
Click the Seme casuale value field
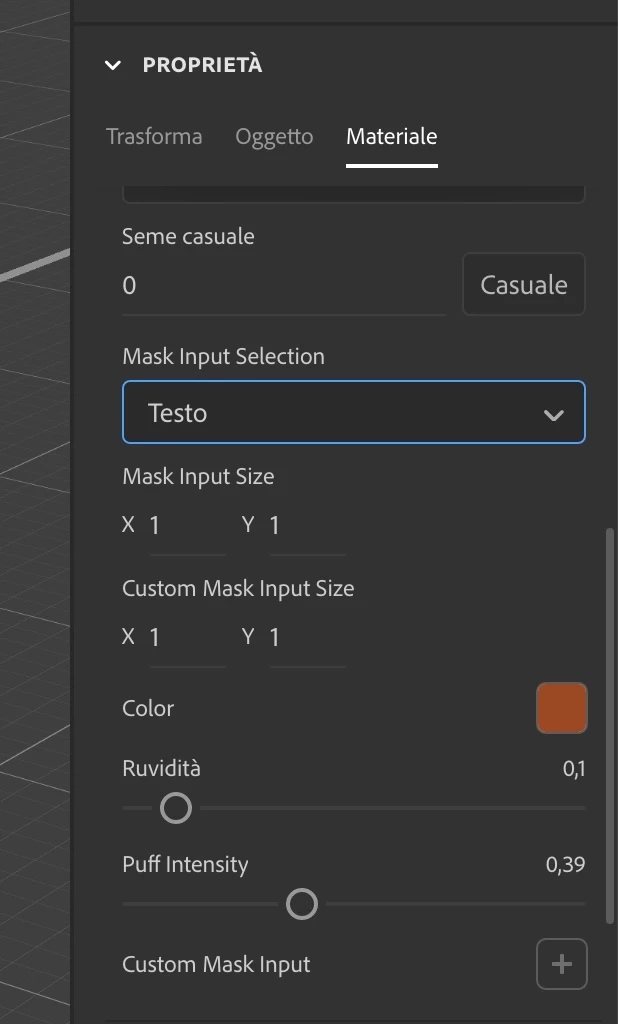283,286
